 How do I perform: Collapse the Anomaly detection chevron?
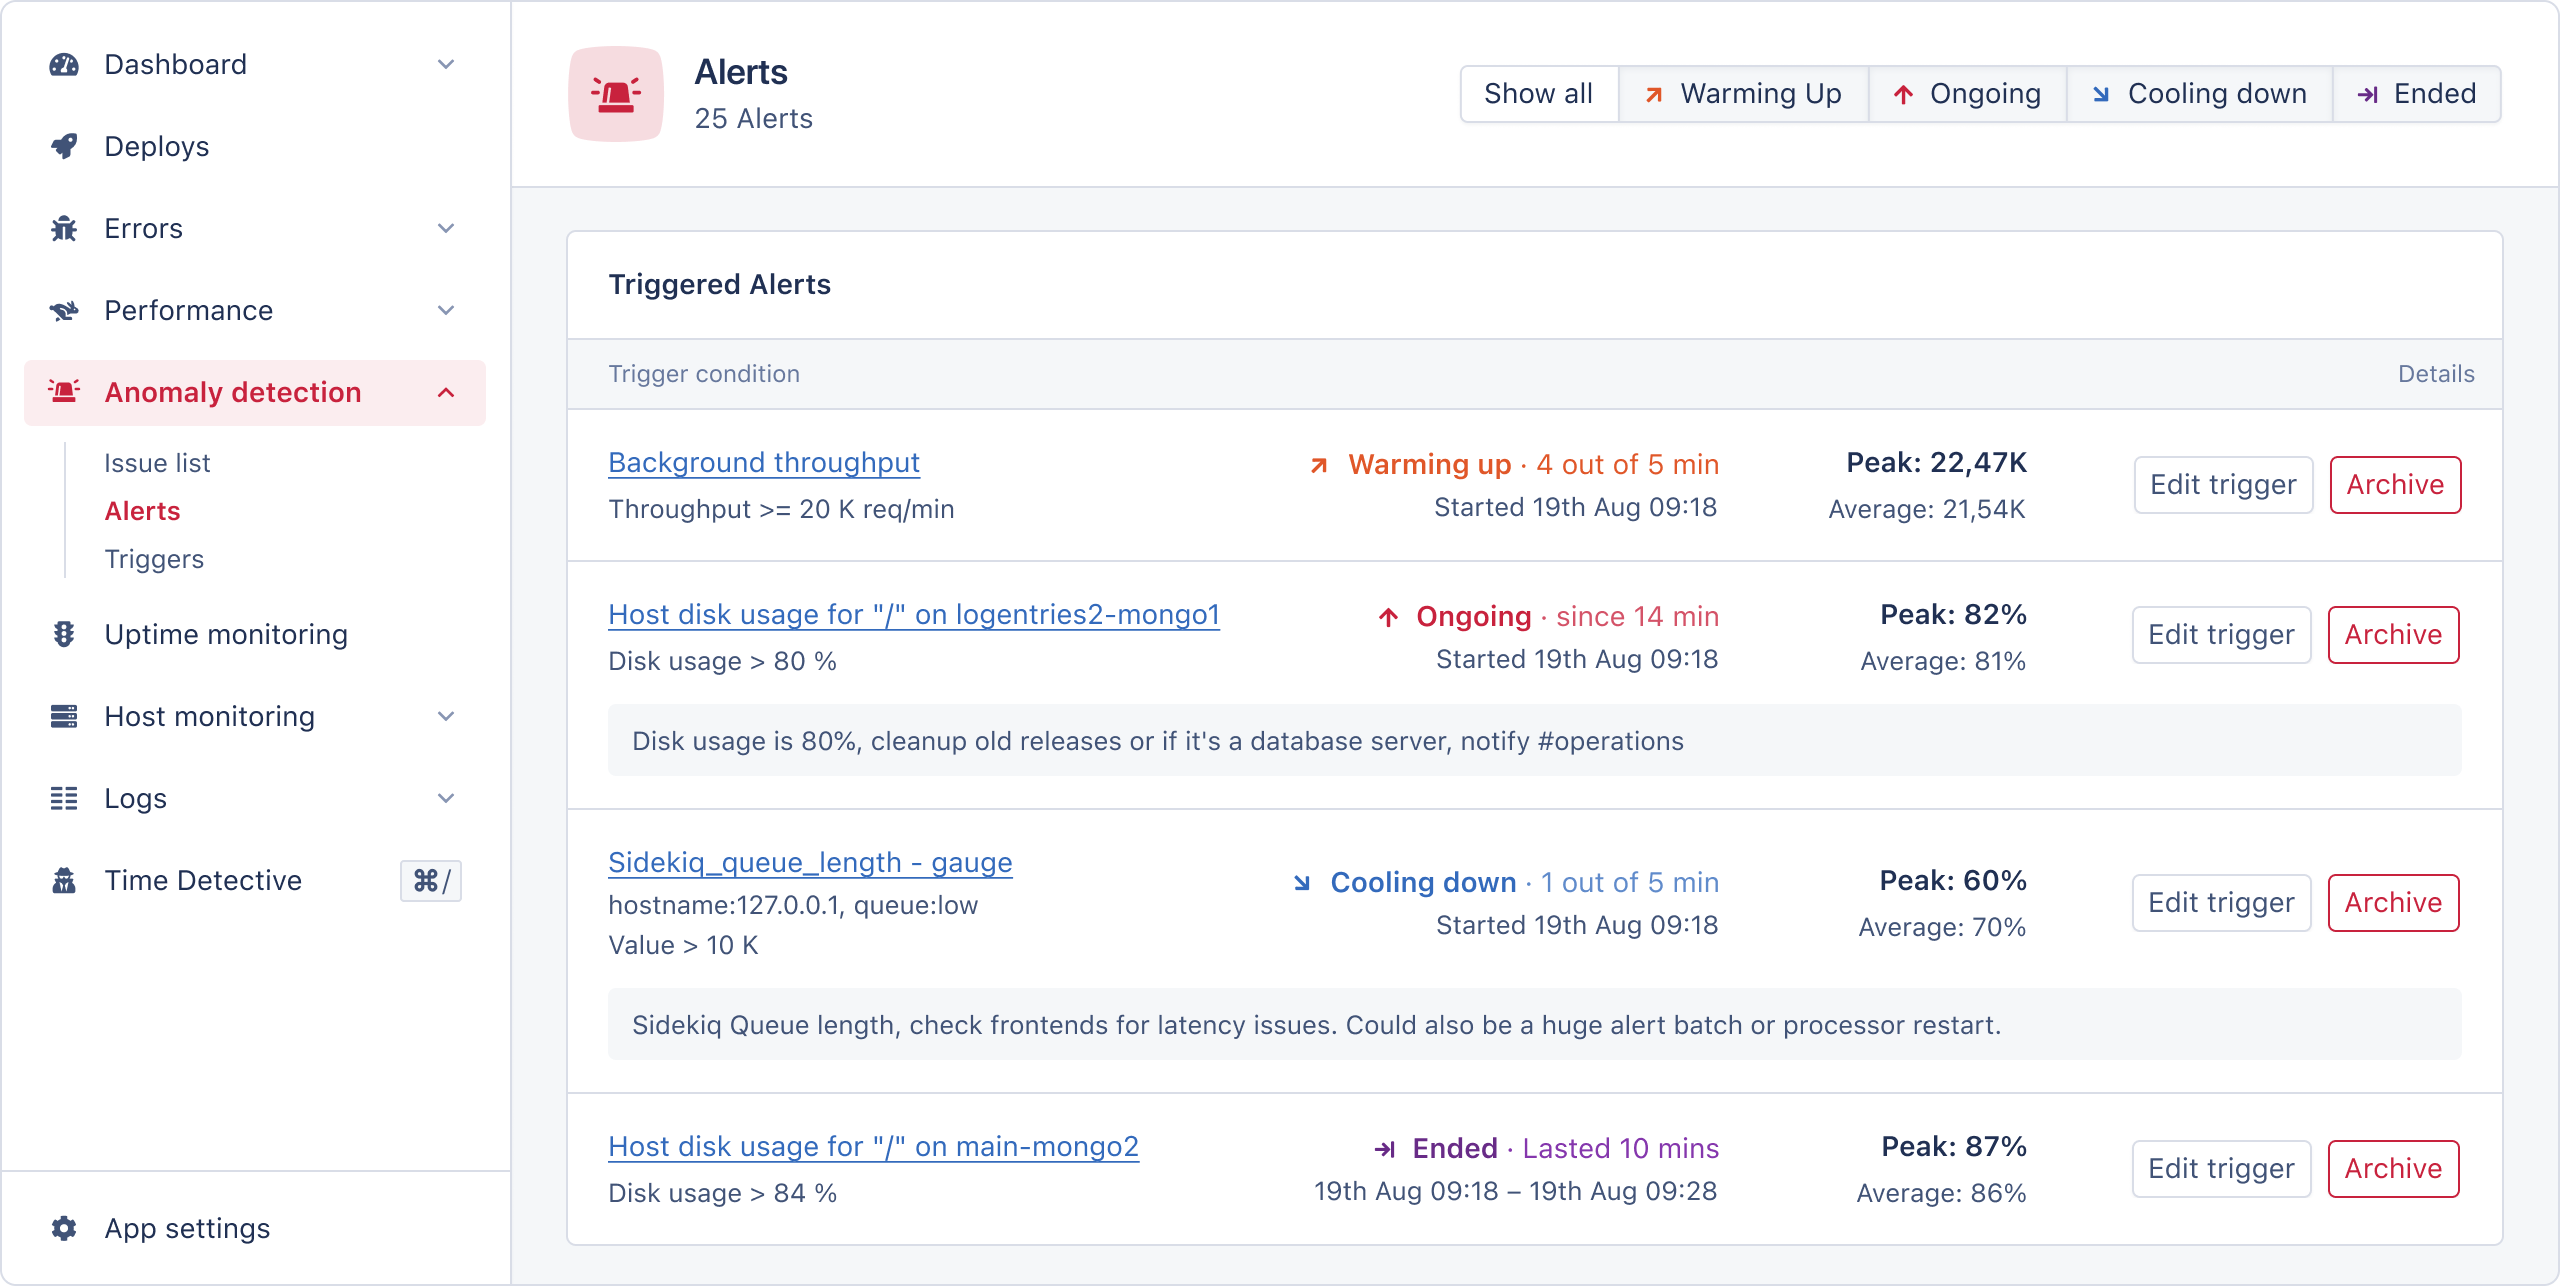tap(446, 393)
